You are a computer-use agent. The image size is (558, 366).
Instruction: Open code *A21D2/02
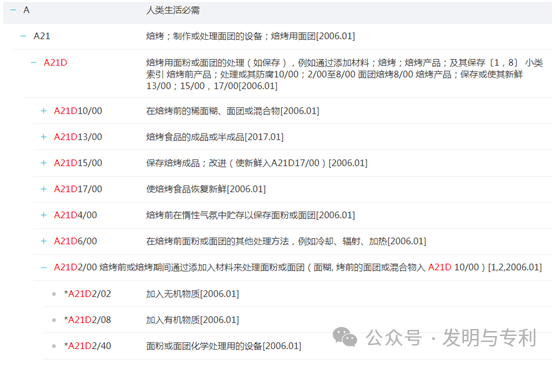pyautogui.click(x=88, y=294)
